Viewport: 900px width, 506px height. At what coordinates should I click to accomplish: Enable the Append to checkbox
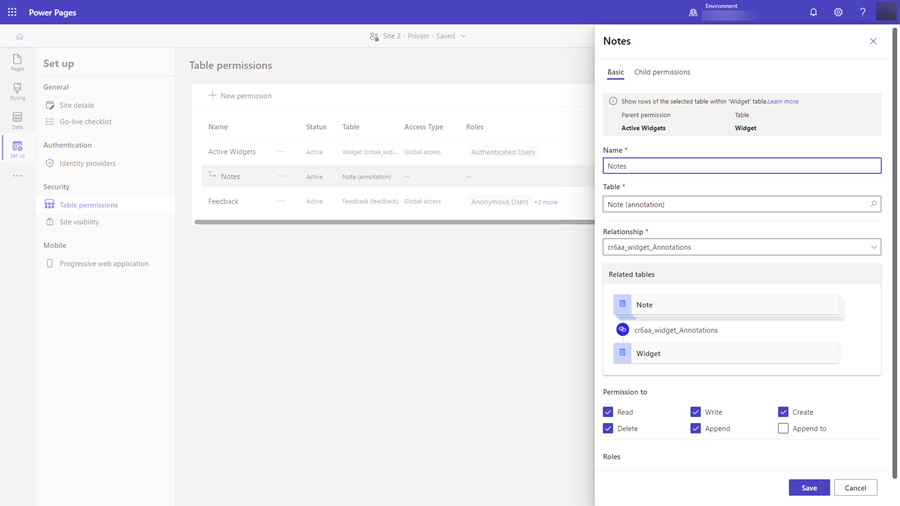pos(783,428)
